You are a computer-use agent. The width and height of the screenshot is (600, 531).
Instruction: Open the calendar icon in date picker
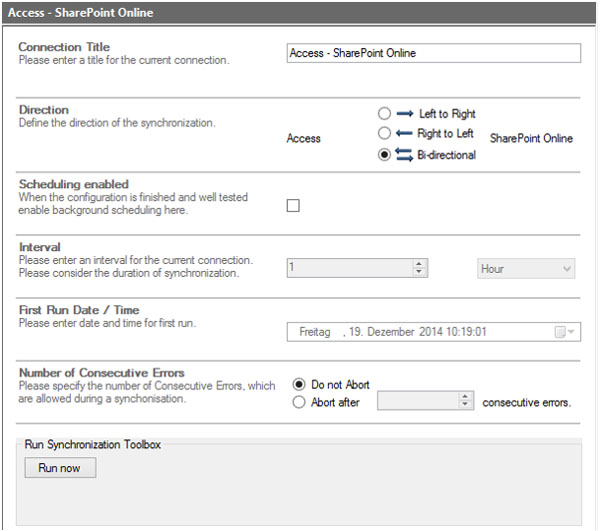561,332
